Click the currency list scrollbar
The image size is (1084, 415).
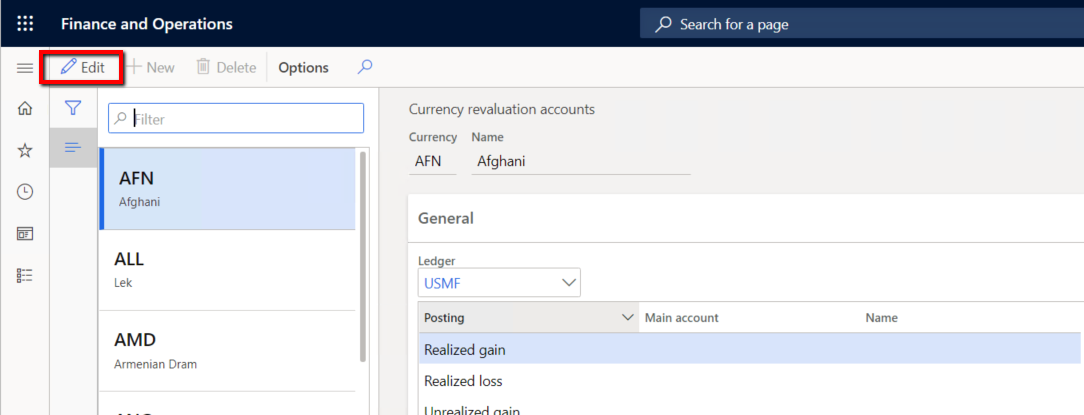pyautogui.click(x=362, y=256)
